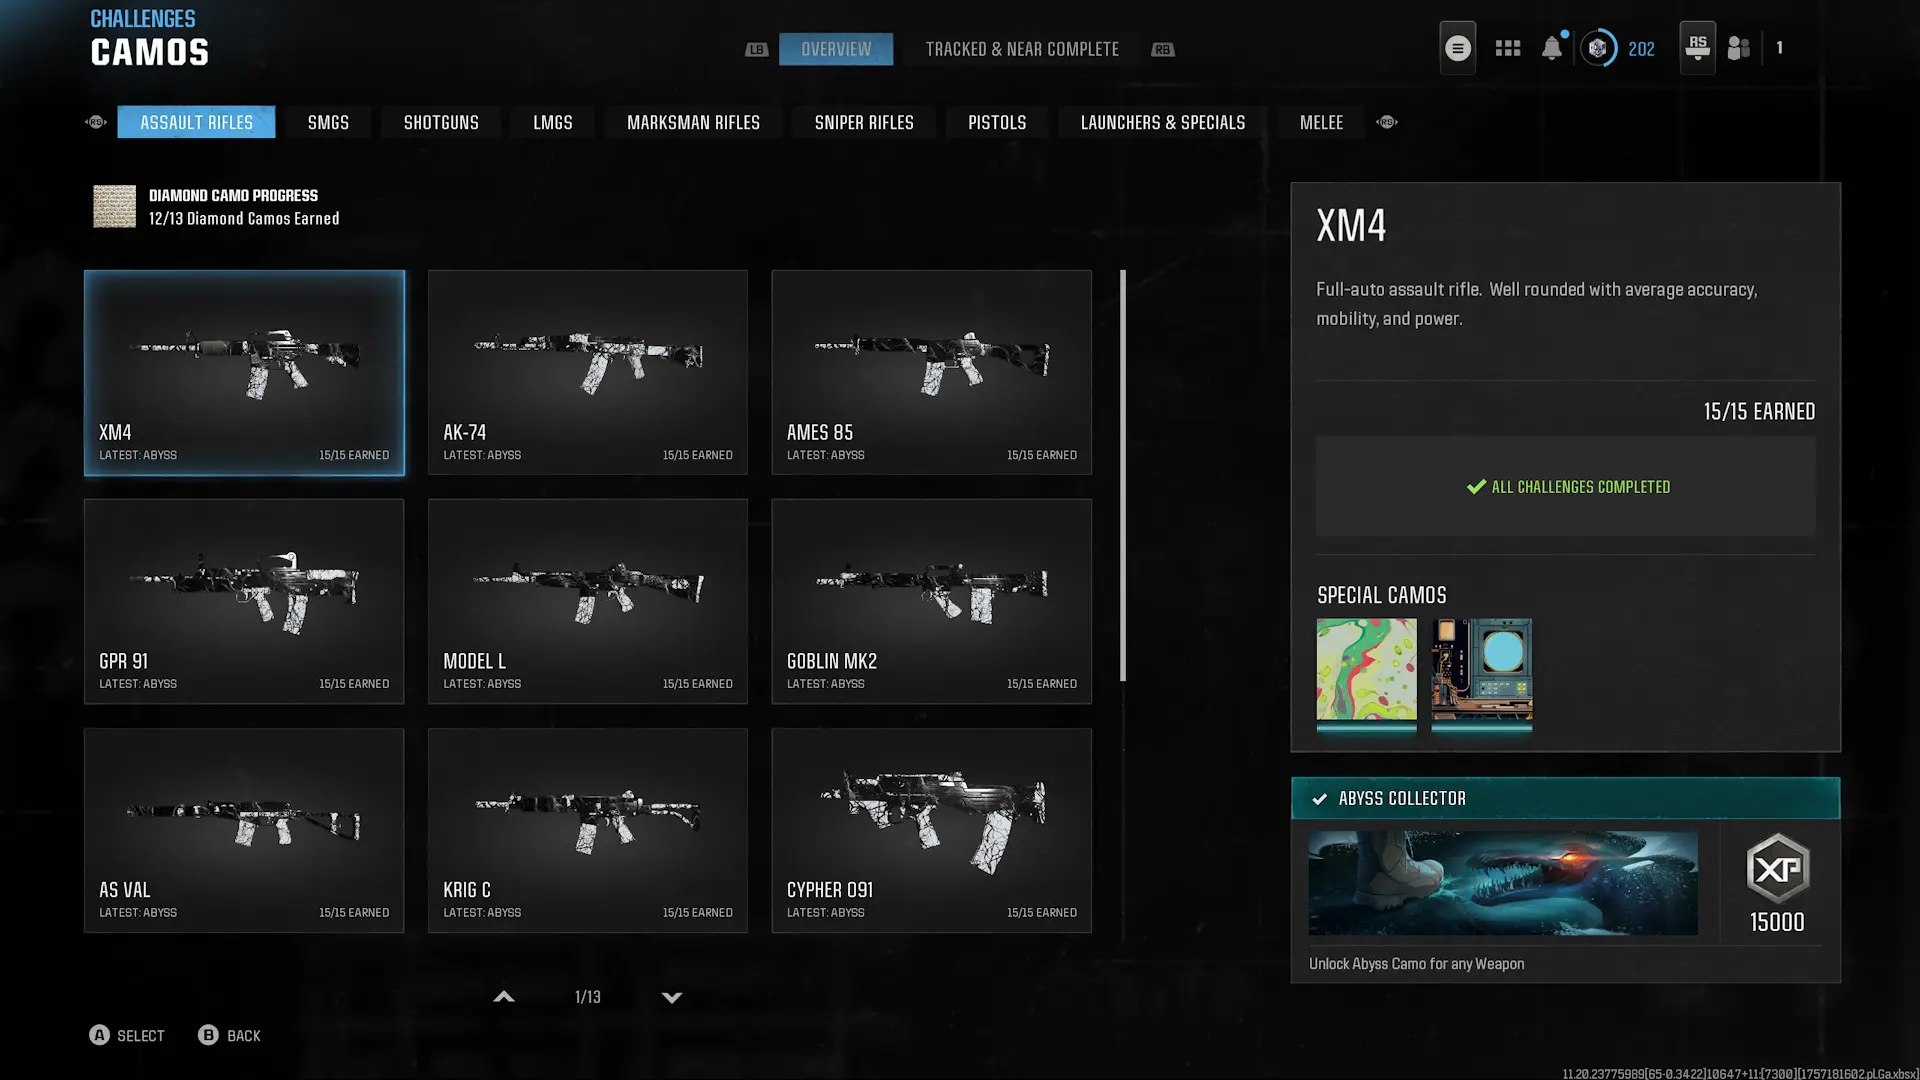Select the colorful swirl special camo swatch
This screenshot has height=1080, width=1920.
(1366, 669)
